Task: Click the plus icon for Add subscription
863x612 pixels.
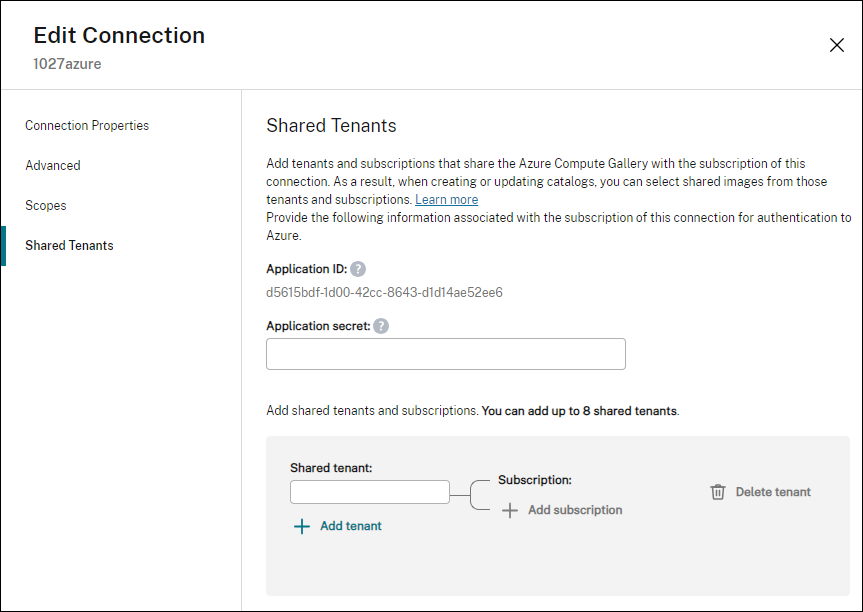Action: tap(509, 510)
